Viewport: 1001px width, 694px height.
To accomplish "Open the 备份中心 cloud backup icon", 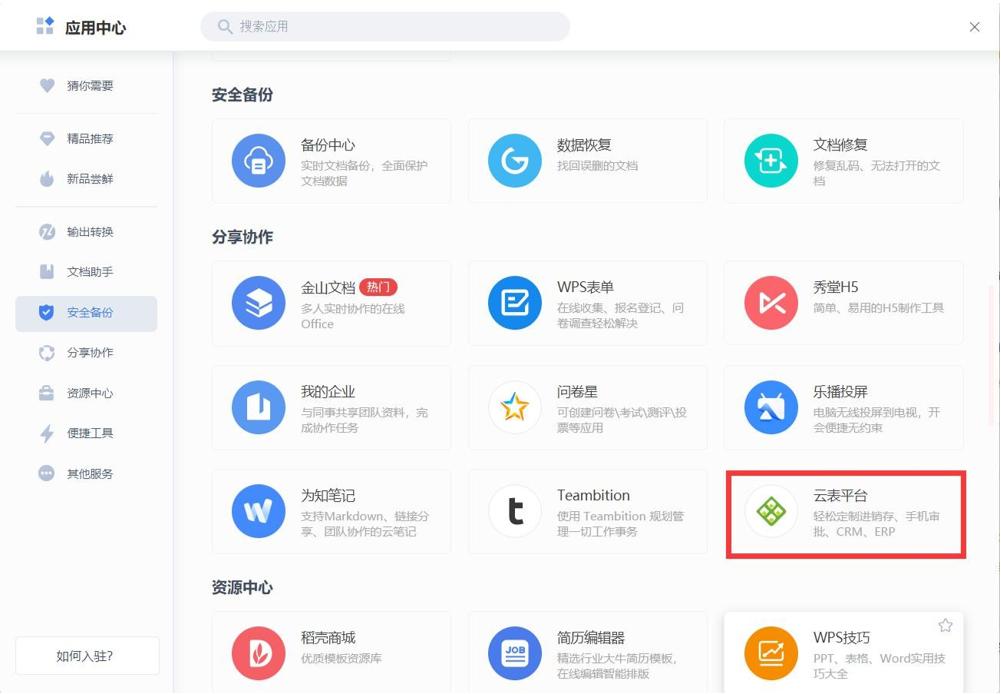I will (259, 161).
